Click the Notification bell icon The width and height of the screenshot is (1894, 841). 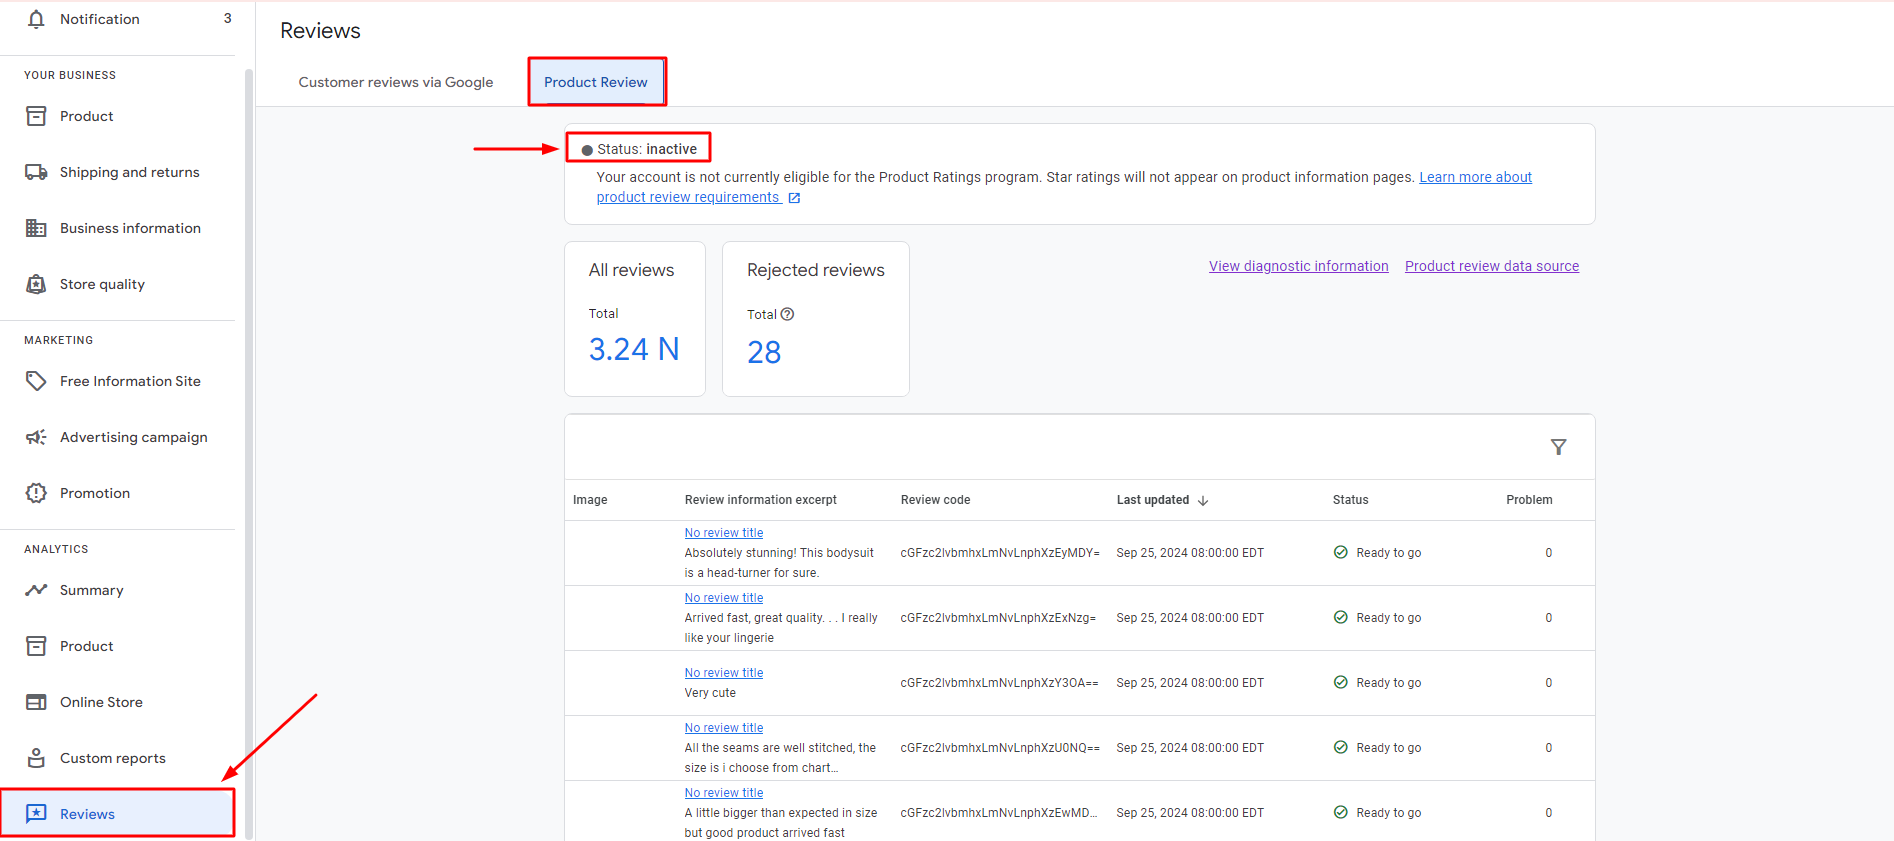pos(36,19)
